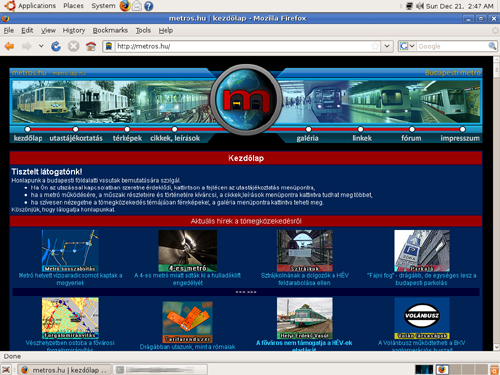
Task: Switch to the Firefox workspace in switcher
Action: [x=442, y=369]
